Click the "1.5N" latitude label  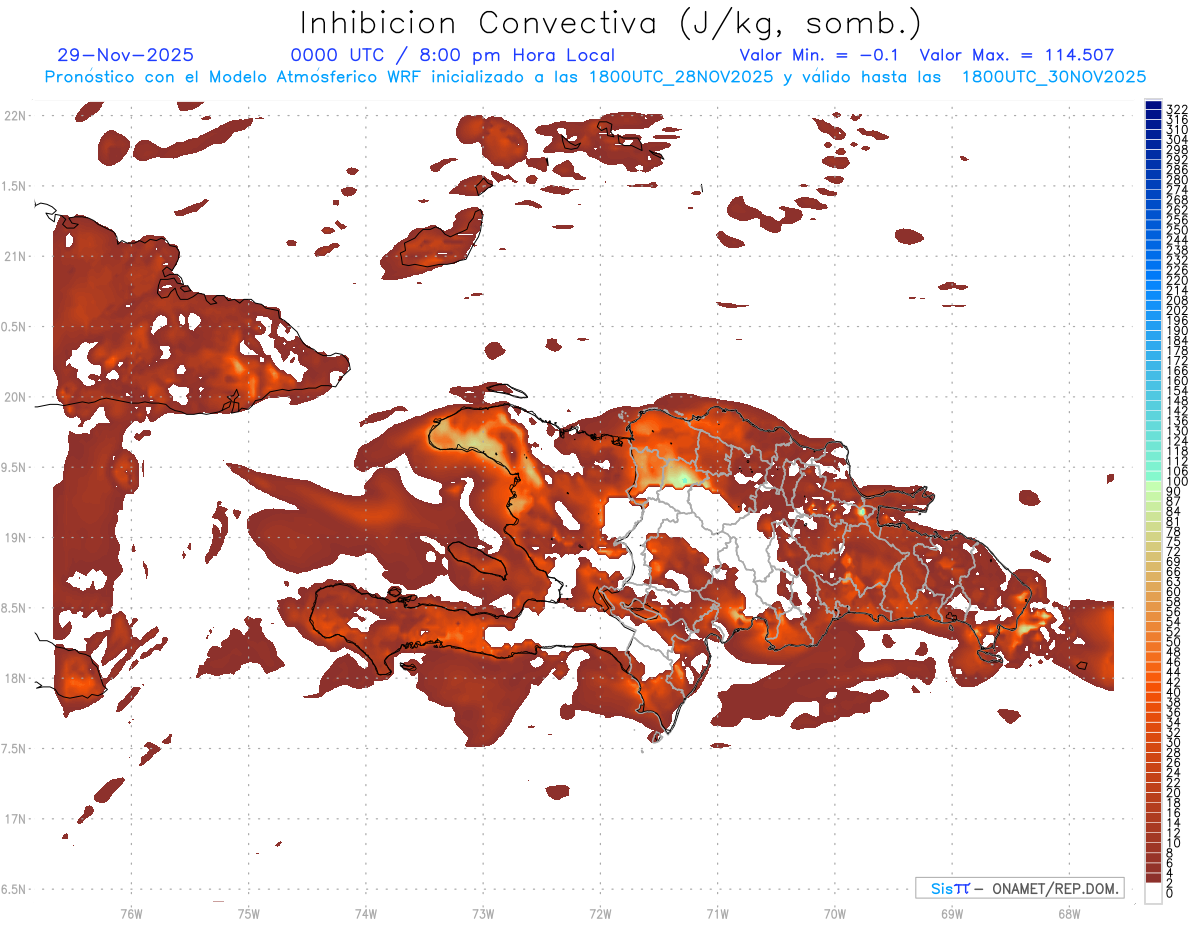(x=14, y=186)
